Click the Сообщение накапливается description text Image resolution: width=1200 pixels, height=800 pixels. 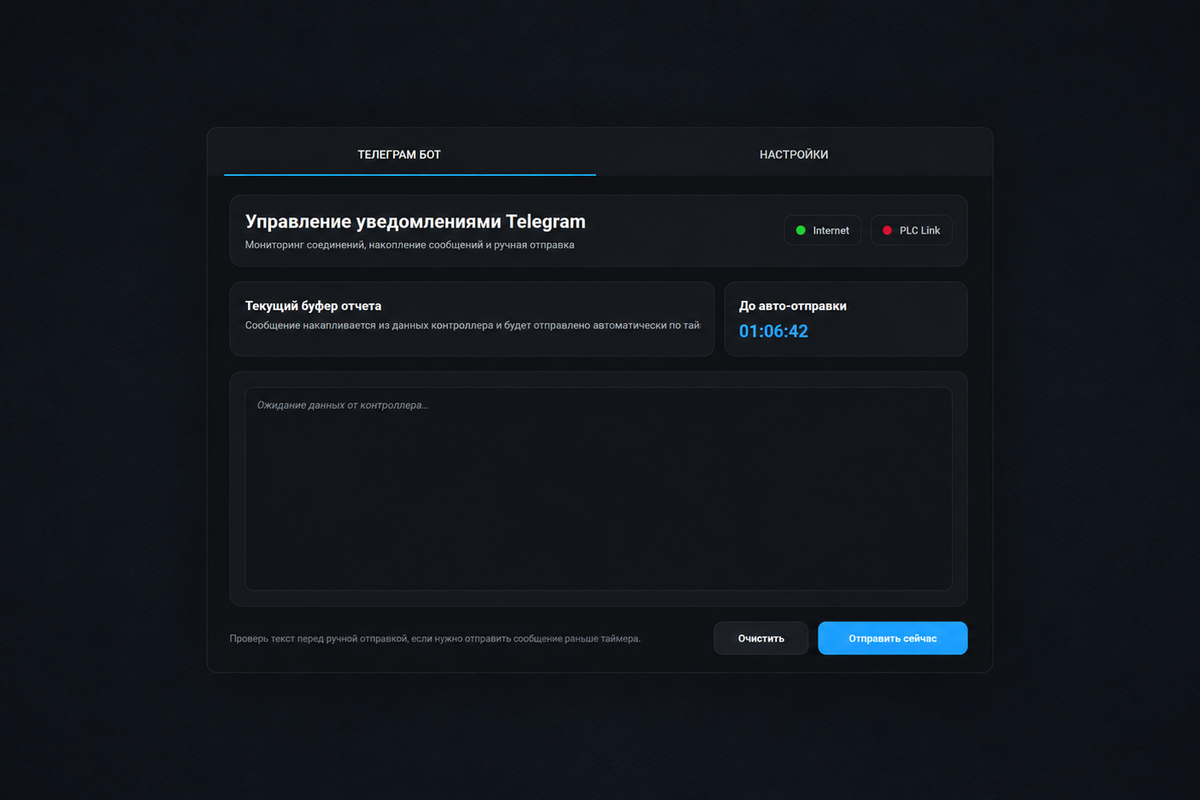tap(473, 325)
